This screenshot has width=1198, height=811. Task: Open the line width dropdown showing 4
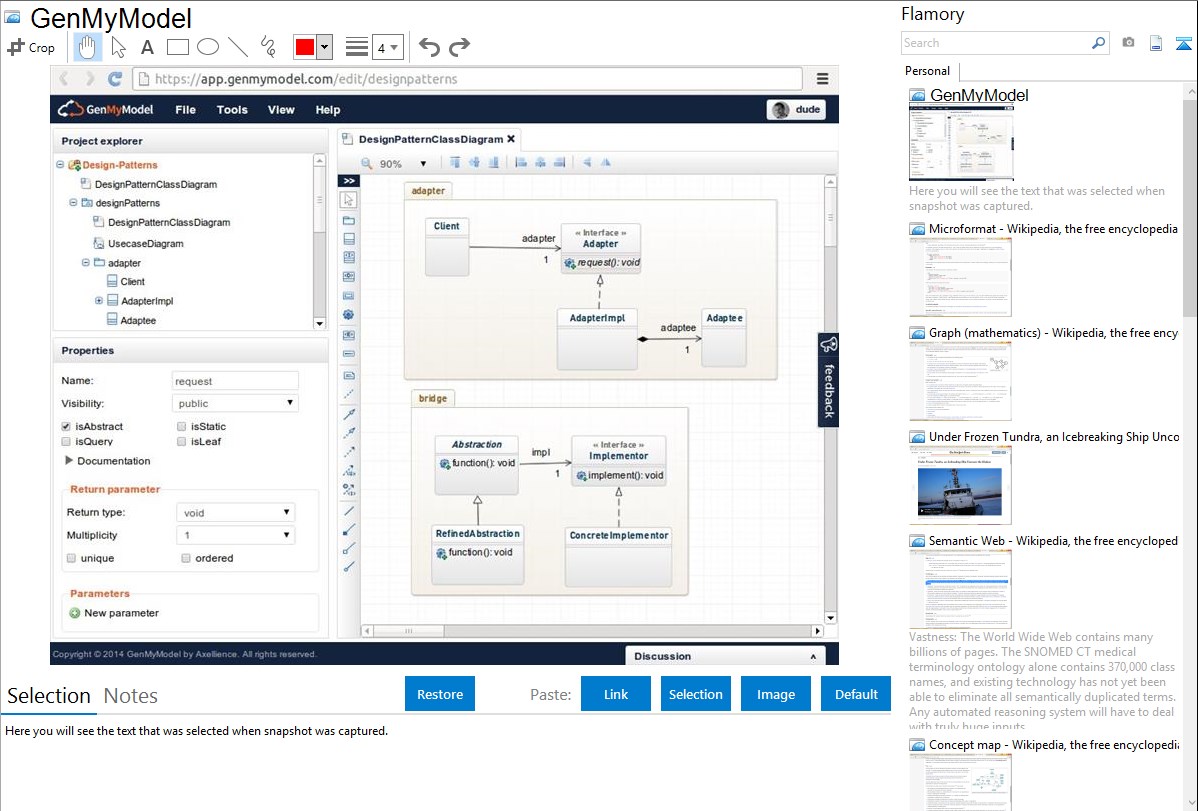(x=387, y=47)
